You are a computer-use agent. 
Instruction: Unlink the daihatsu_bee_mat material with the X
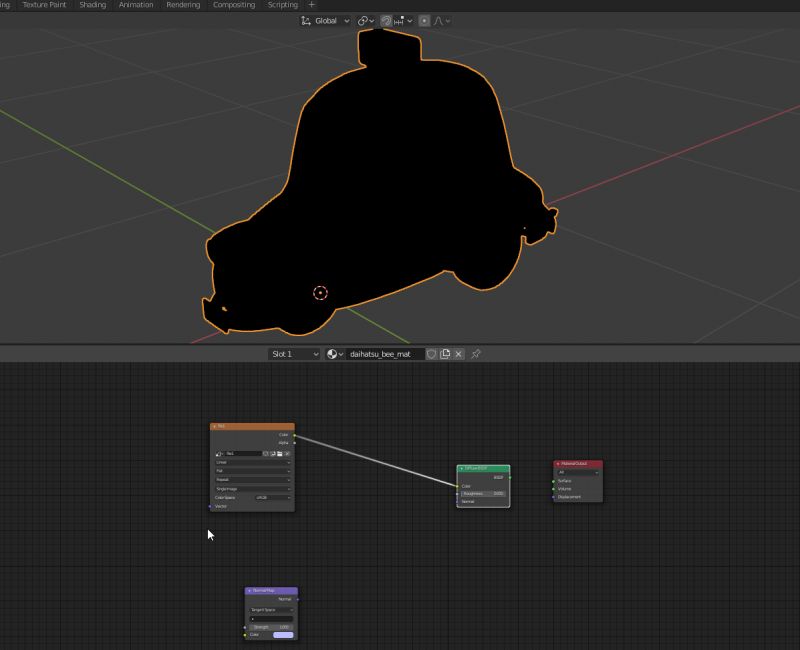tap(458, 354)
